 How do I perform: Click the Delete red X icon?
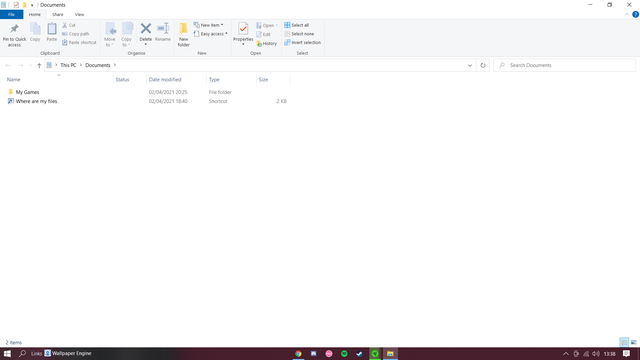[146, 29]
